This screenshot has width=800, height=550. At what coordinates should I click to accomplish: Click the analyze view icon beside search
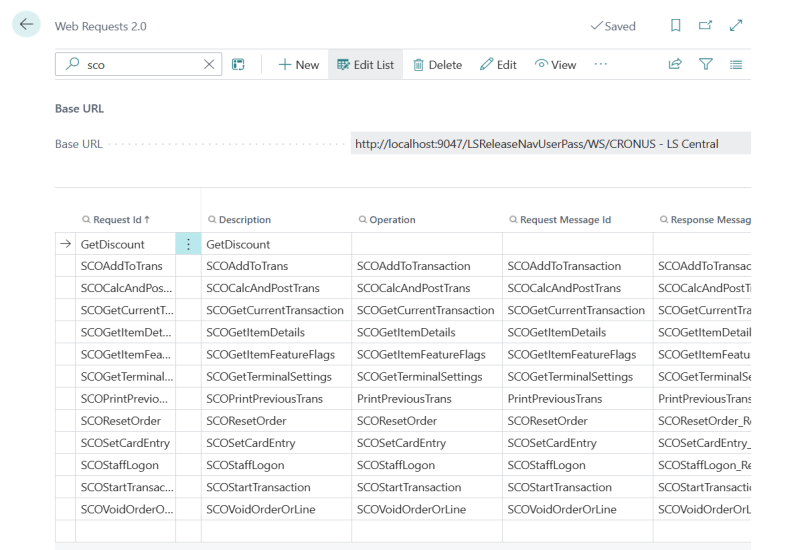tap(238, 65)
